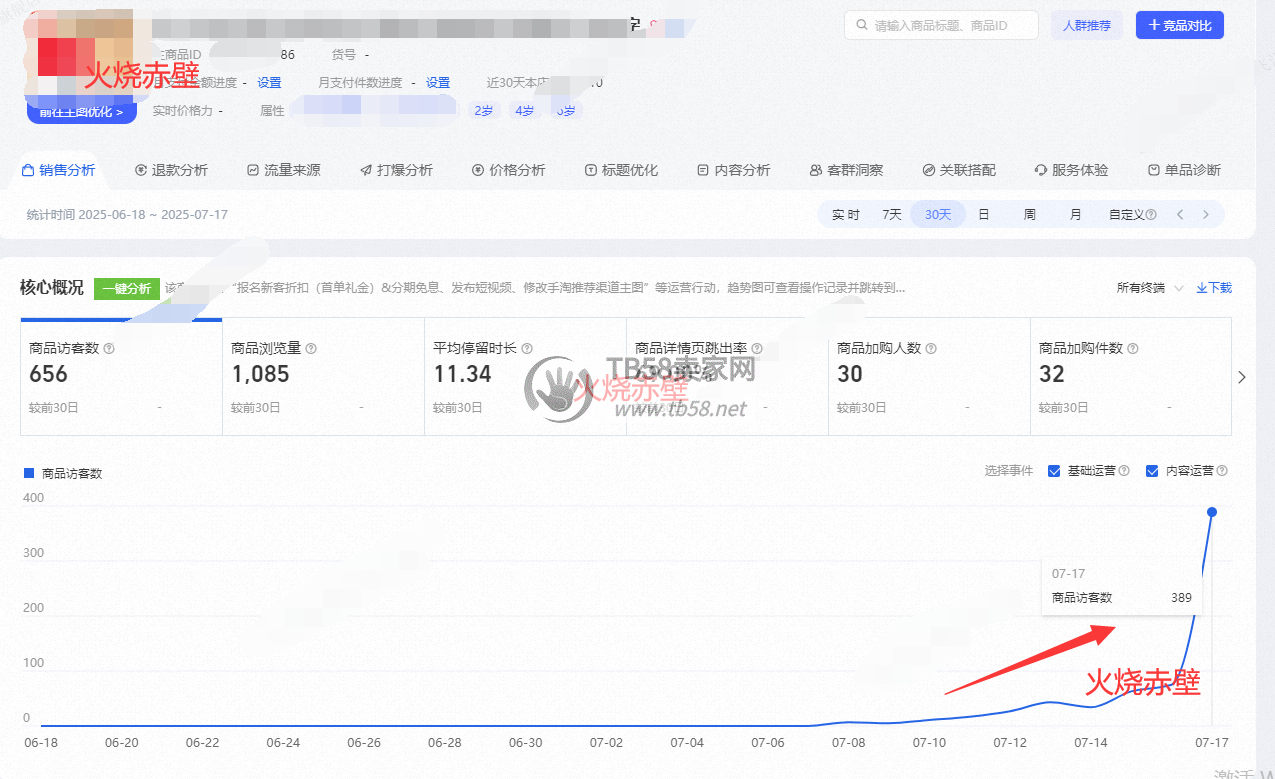
Task: Click the help icon beside 平均停留时长
Action: [527, 349]
